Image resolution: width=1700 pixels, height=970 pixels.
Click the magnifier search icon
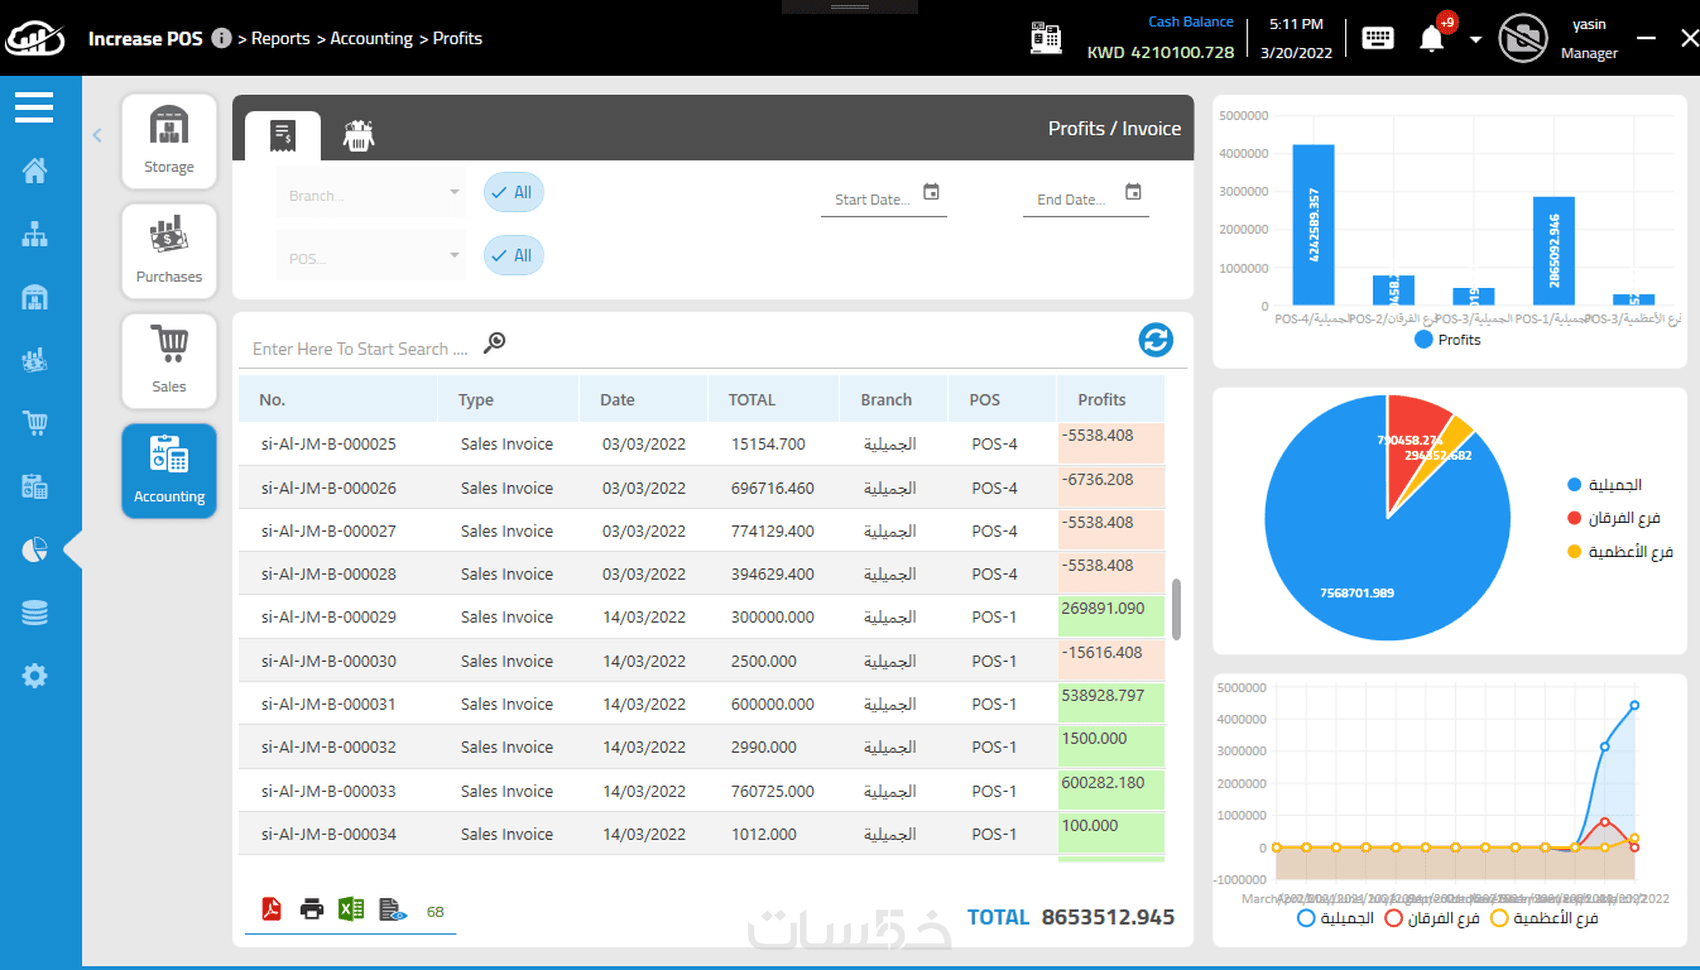click(494, 343)
